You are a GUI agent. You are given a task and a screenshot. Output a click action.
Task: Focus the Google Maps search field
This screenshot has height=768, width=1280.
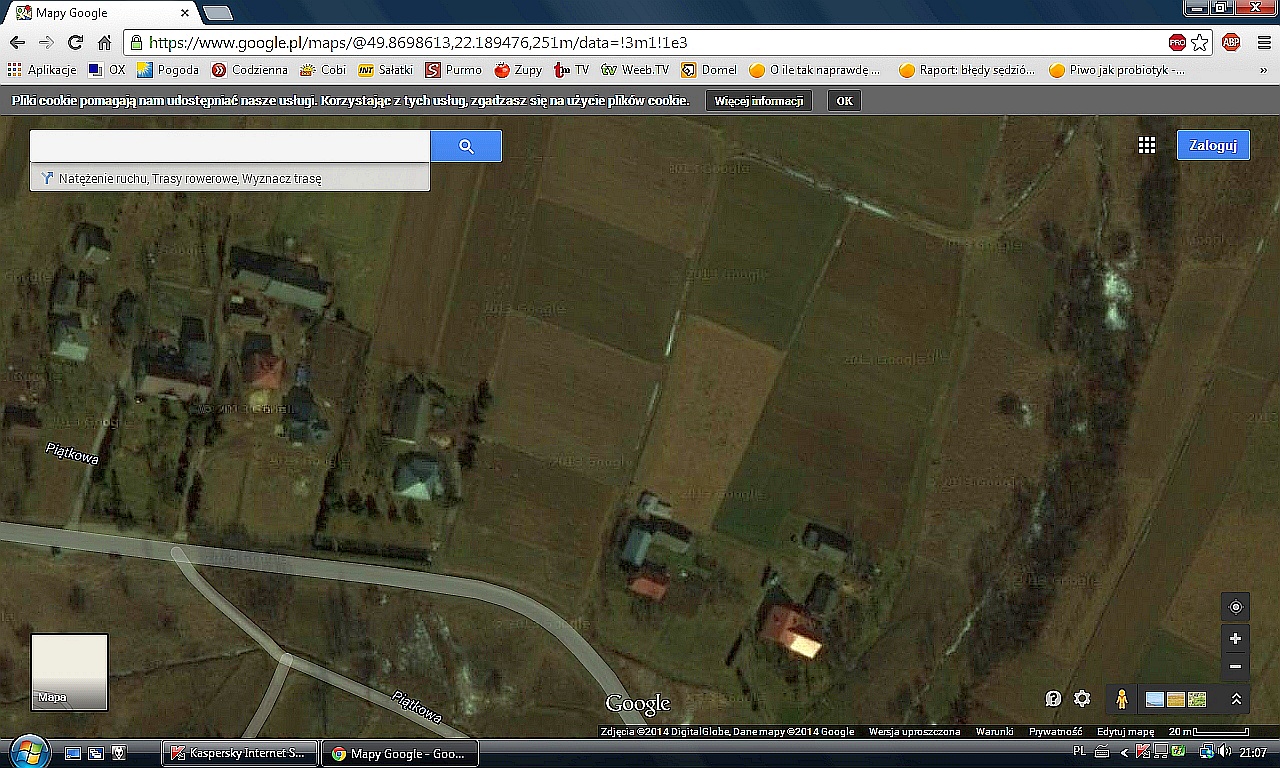[x=230, y=146]
